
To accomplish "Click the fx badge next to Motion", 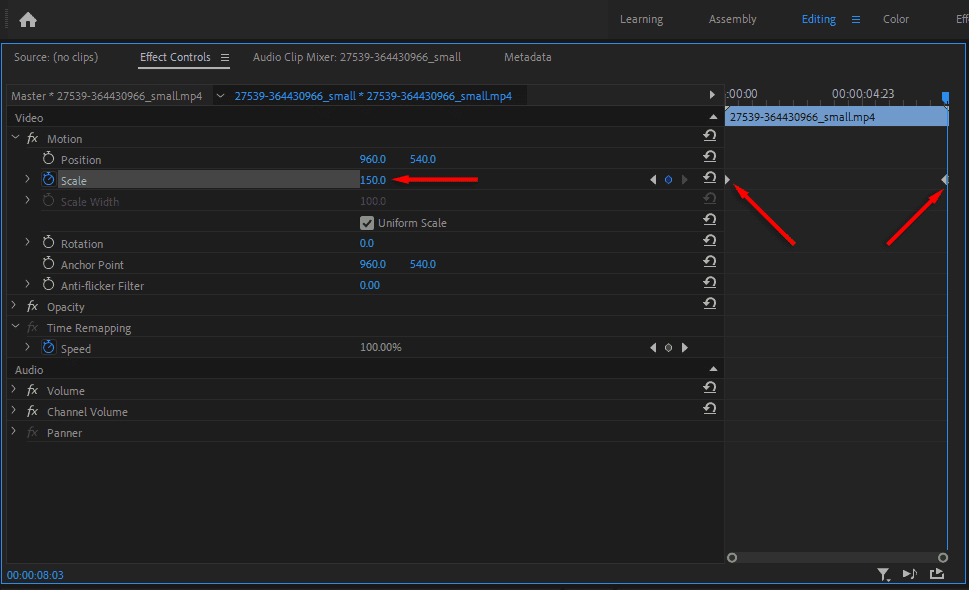I will 32,138.
